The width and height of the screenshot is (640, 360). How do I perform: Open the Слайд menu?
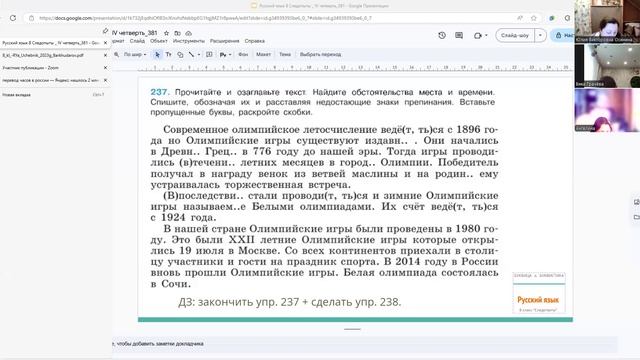137,41
